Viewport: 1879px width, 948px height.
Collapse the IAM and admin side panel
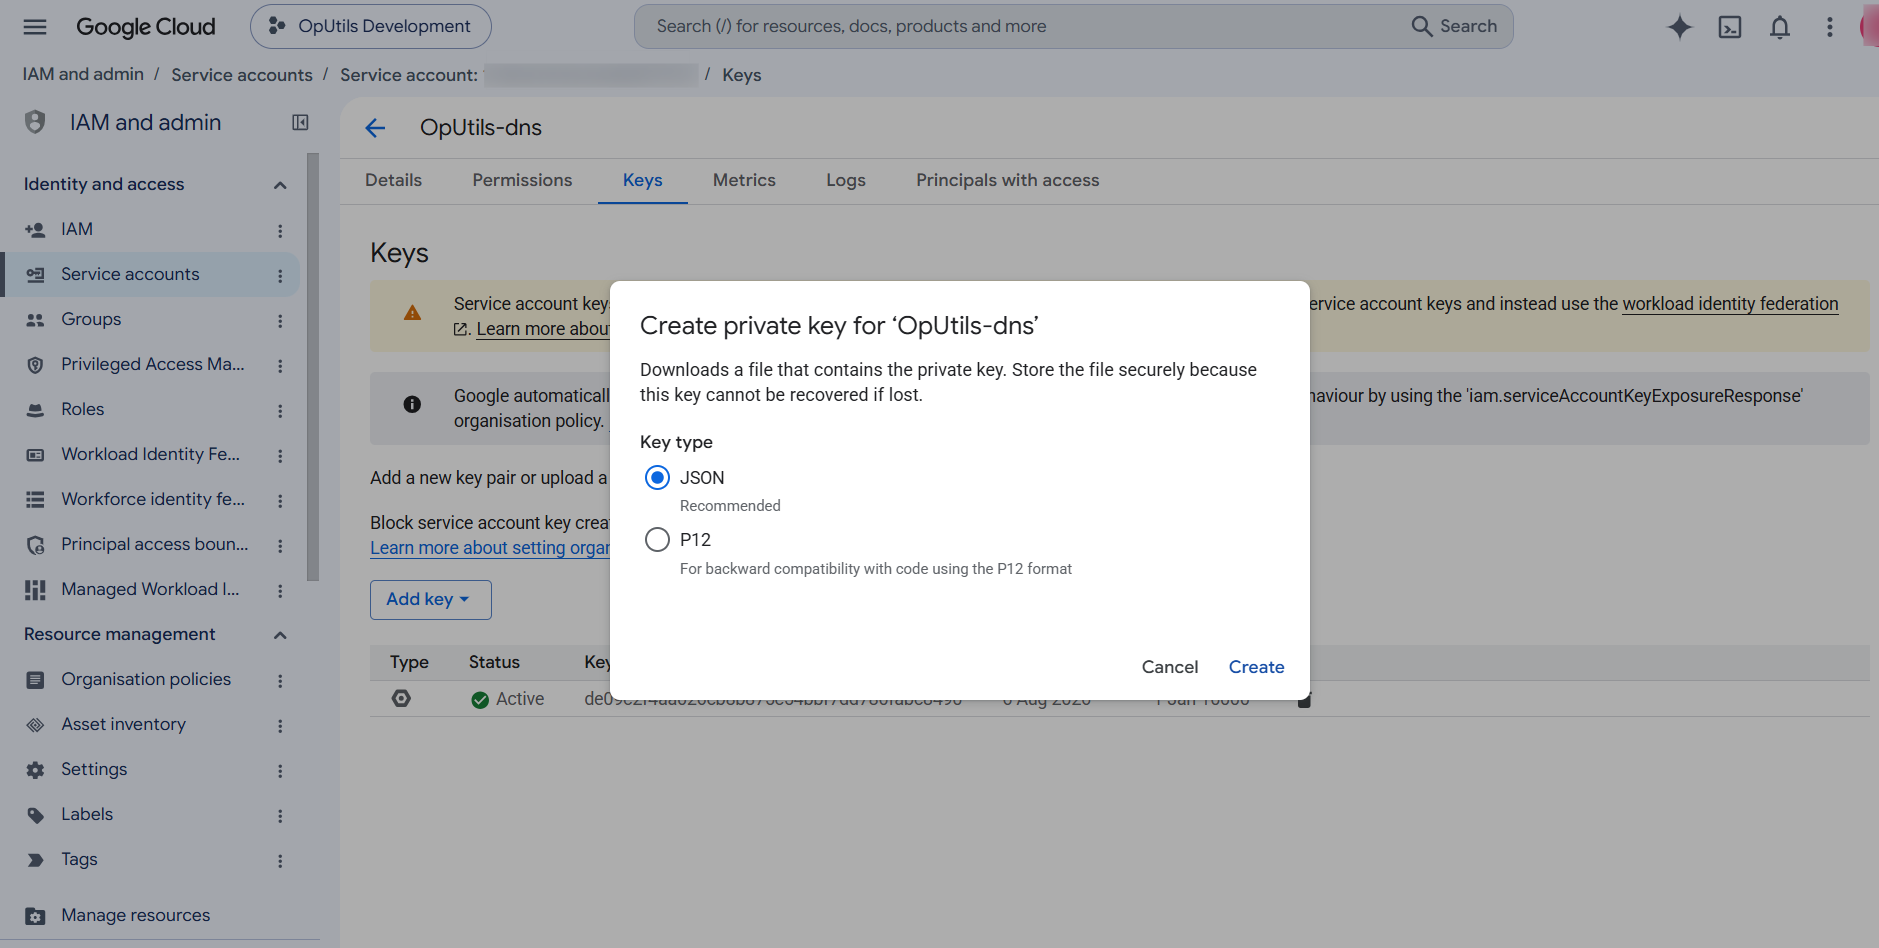pyautogui.click(x=300, y=122)
